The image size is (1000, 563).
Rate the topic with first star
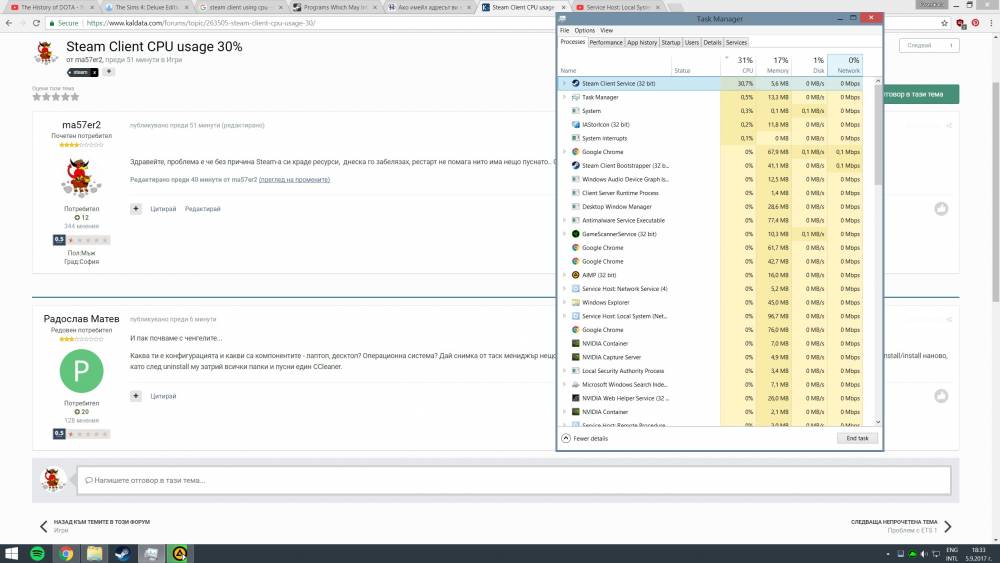(x=37, y=97)
